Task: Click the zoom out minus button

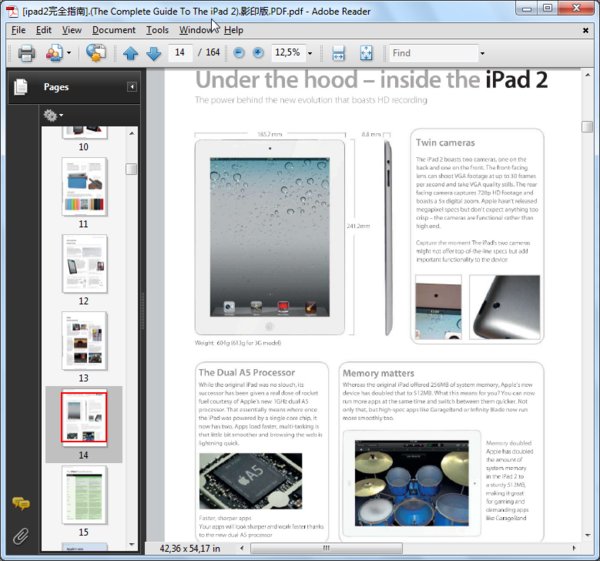Action: (x=239, y=53)
